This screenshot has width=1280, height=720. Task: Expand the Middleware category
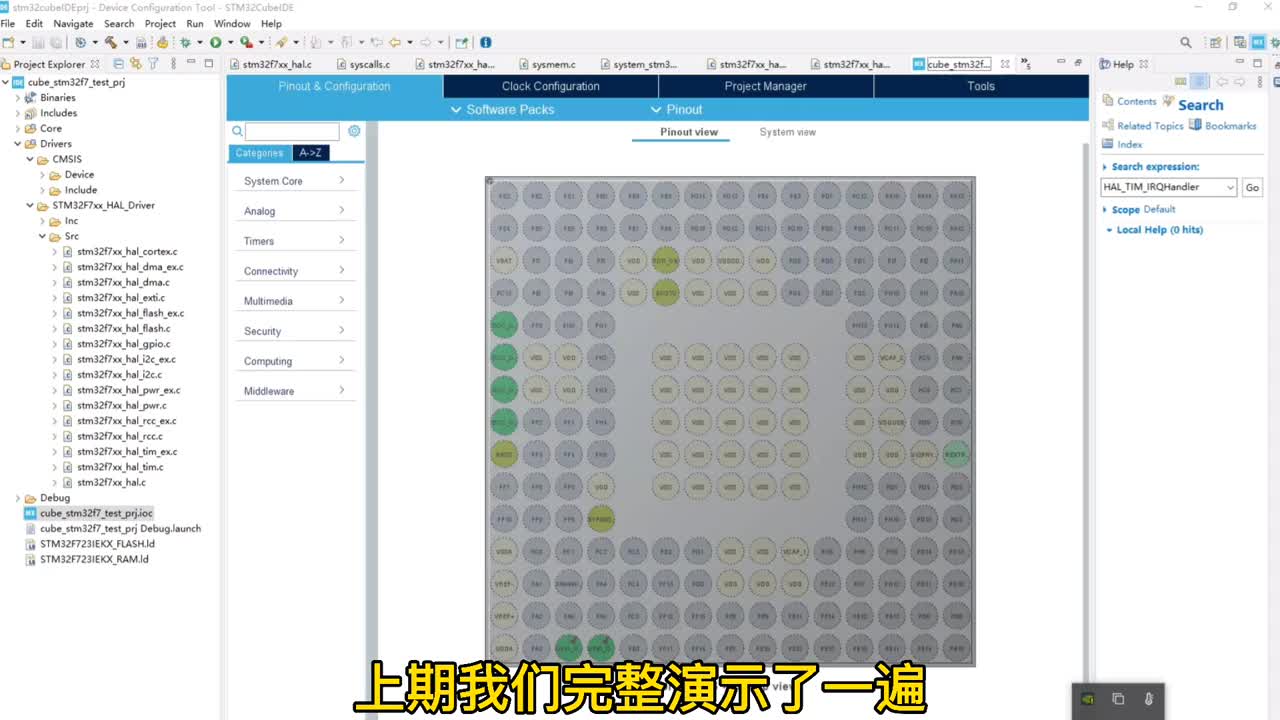pos(293,391)
